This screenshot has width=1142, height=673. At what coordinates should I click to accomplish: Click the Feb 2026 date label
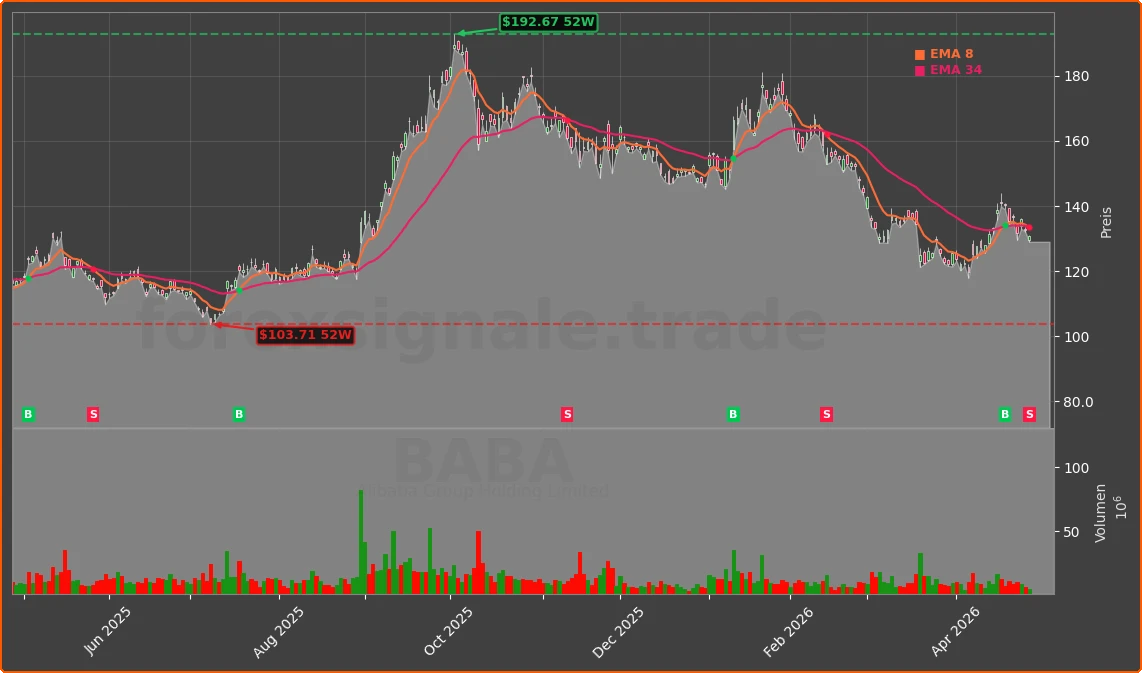click(x=789, y=631)
